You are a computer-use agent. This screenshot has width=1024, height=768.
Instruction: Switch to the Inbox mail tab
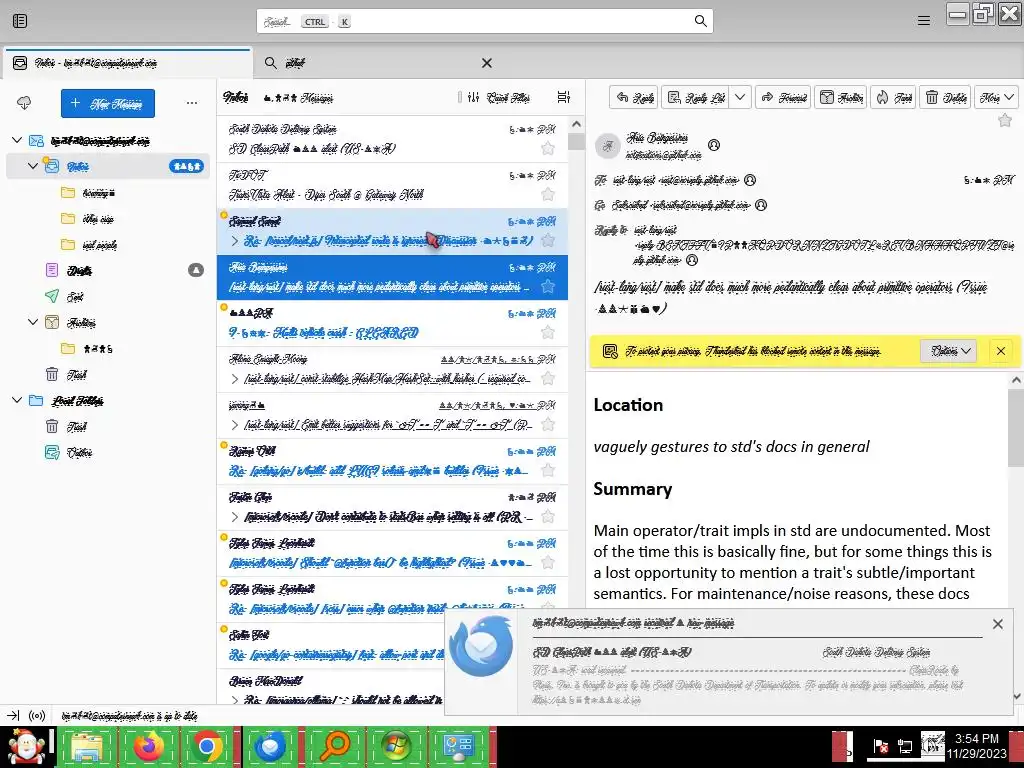127,63
